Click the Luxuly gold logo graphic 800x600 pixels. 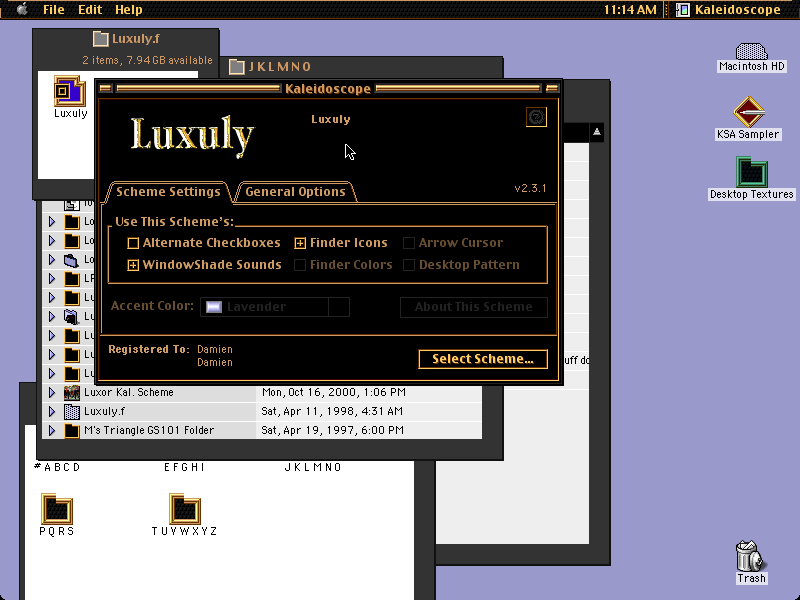pyautogui.click(x=192, y=135)
